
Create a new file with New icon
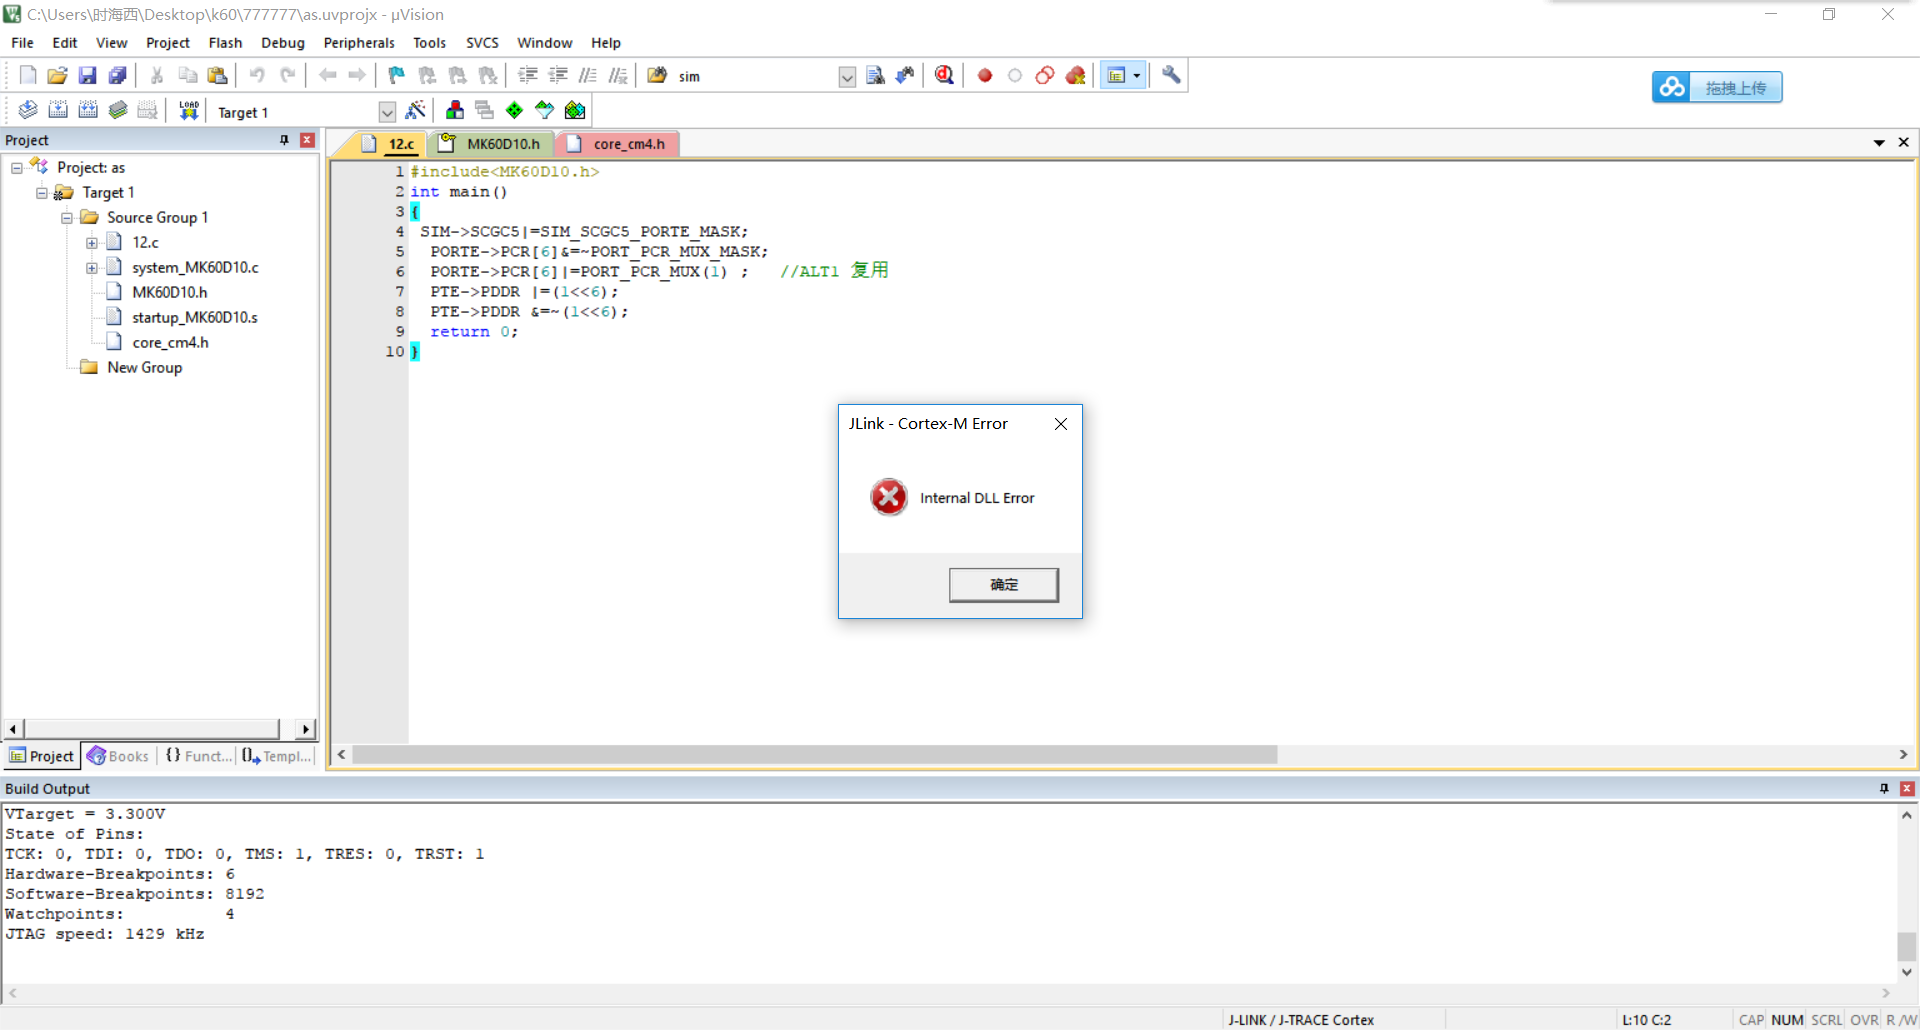tap(28, 75)
